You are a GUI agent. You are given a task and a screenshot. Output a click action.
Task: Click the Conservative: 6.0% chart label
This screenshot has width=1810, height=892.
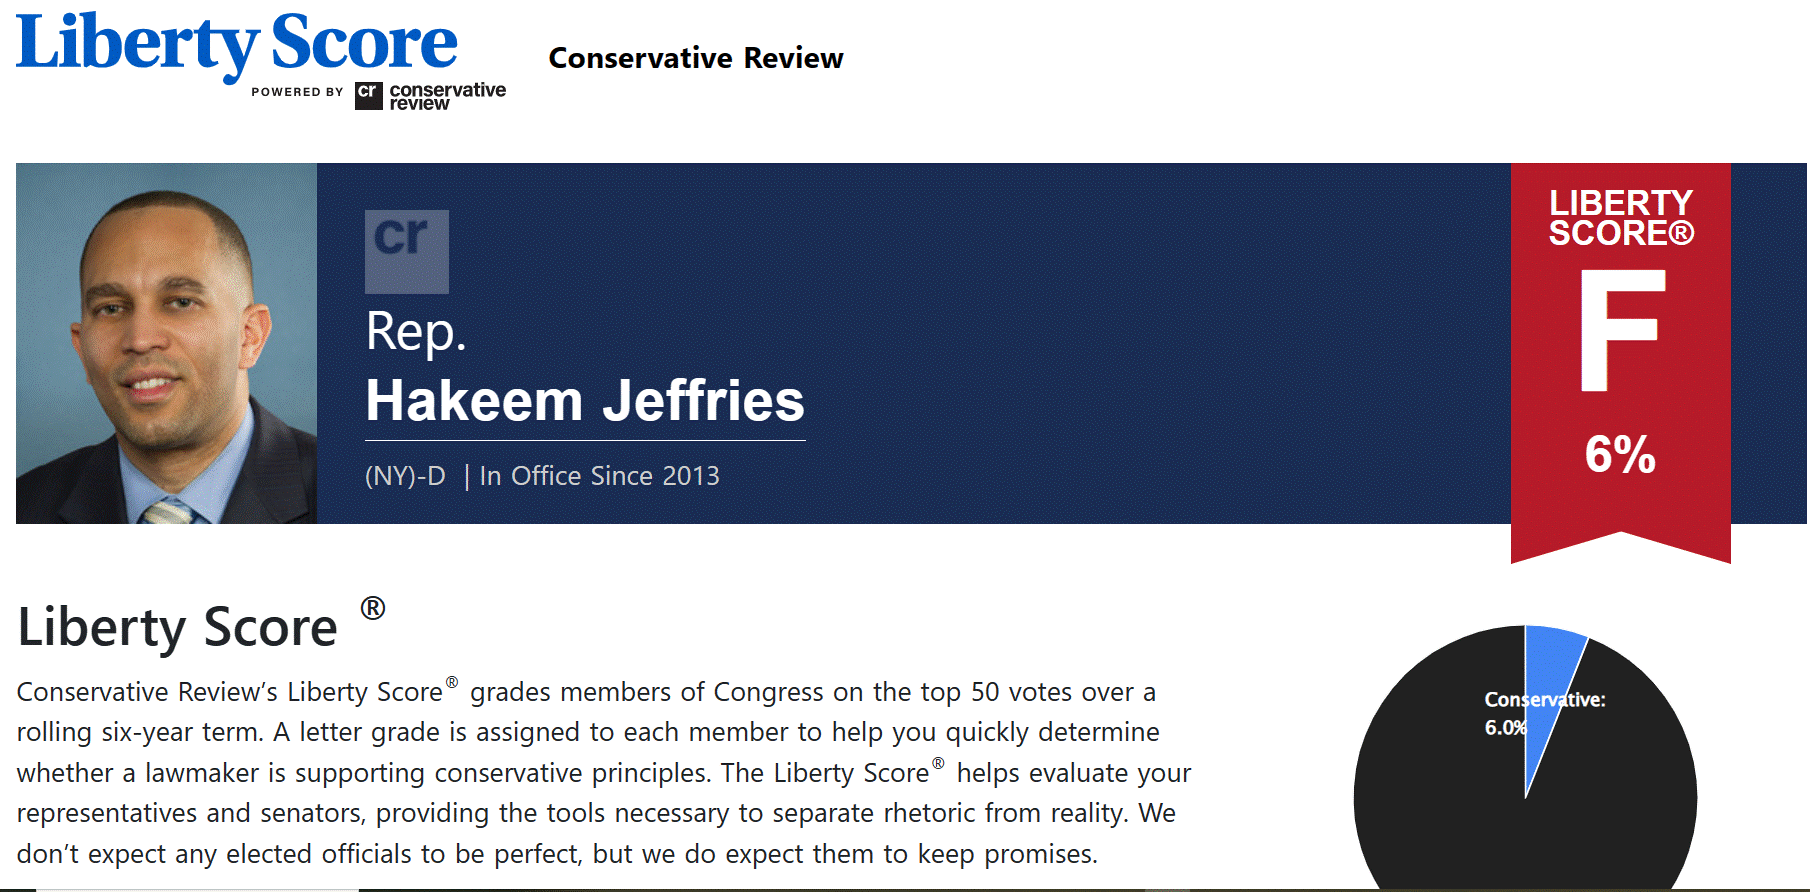click(x=1544, y=713)
